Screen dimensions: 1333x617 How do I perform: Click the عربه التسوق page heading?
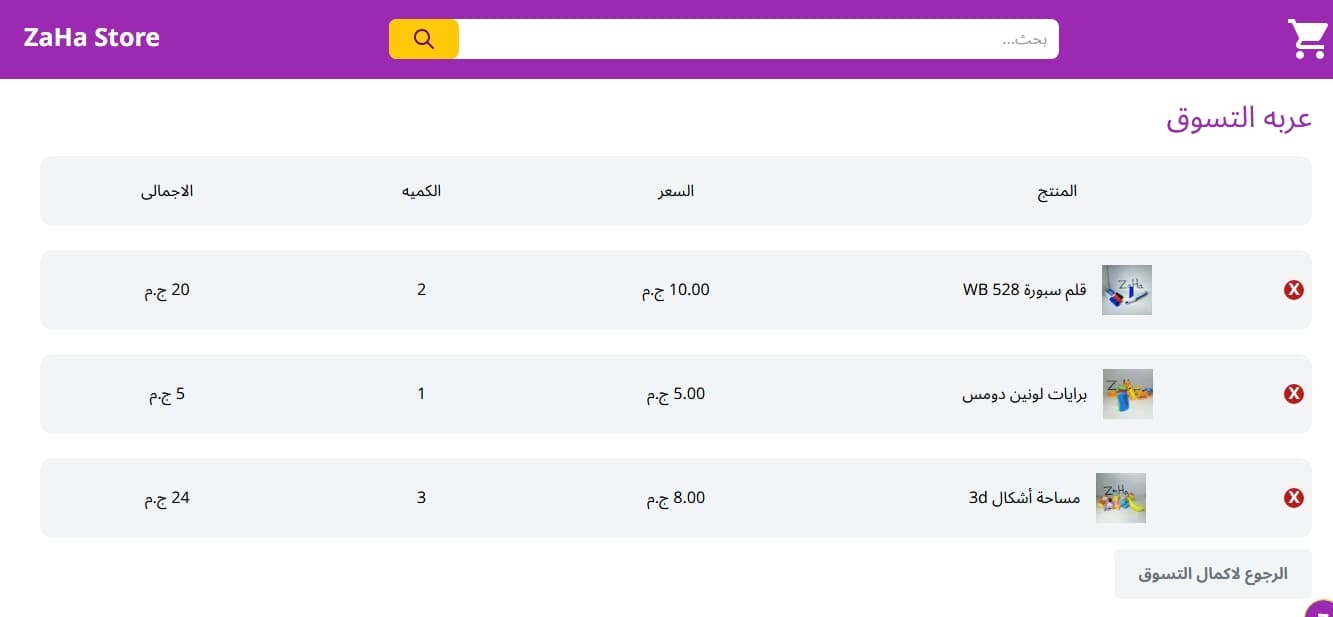coord(1238,118)
